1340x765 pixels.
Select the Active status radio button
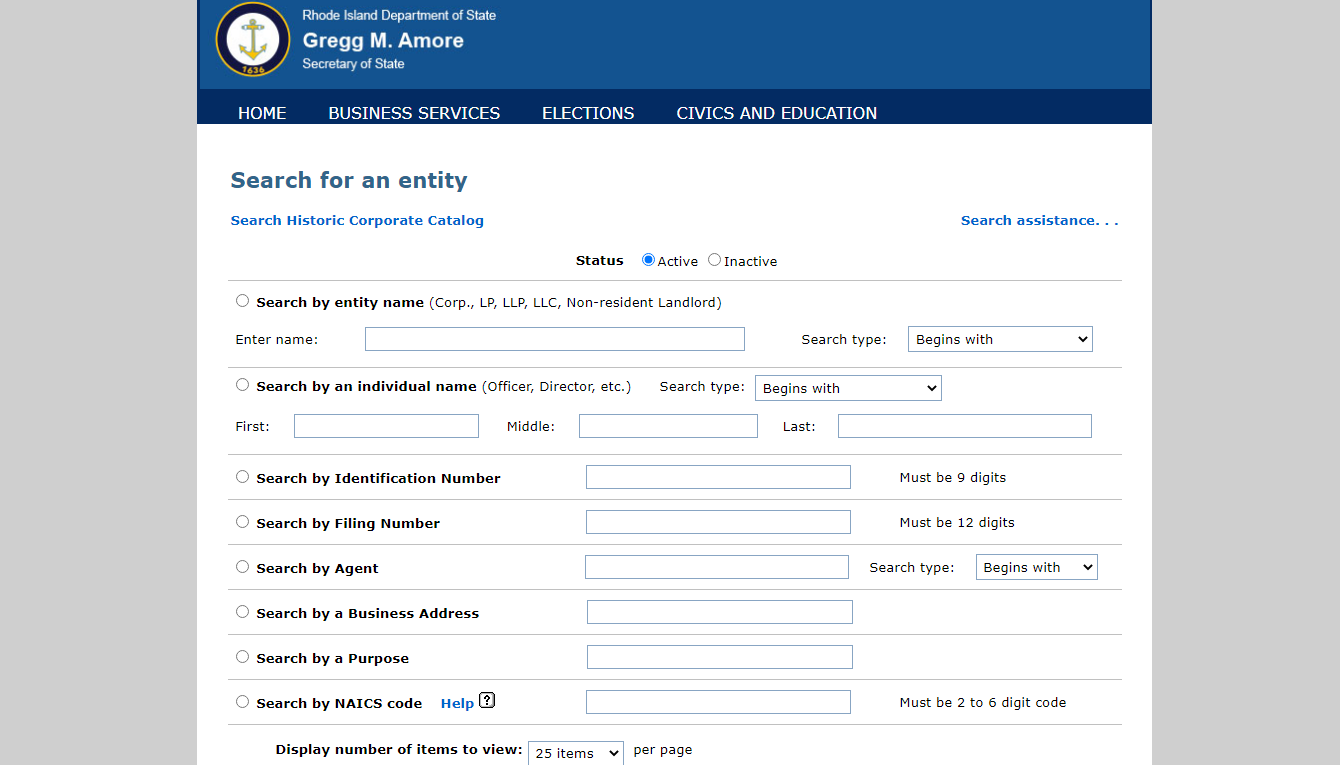tap(648, 260)
